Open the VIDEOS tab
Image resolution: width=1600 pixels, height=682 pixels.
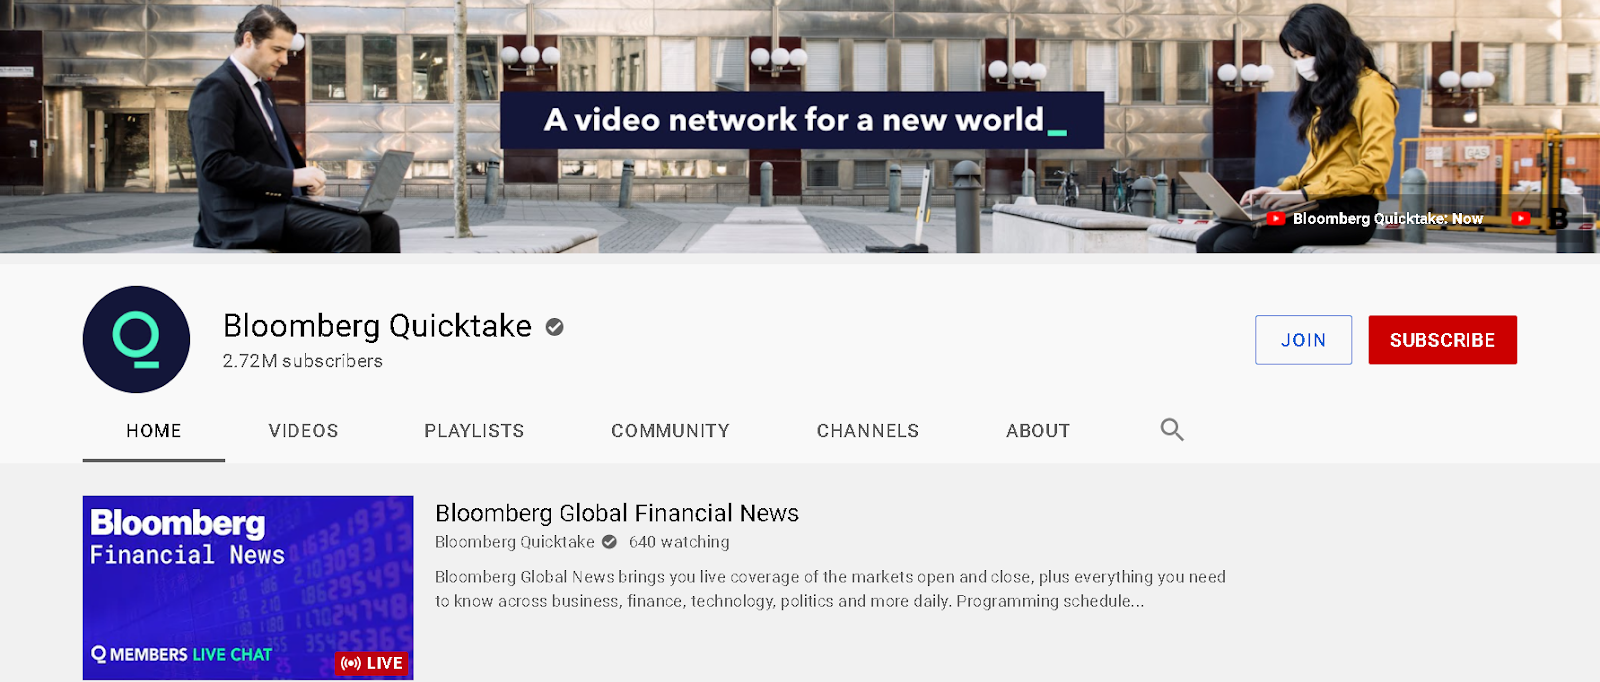pyautogui.click(x=303, y=431)
